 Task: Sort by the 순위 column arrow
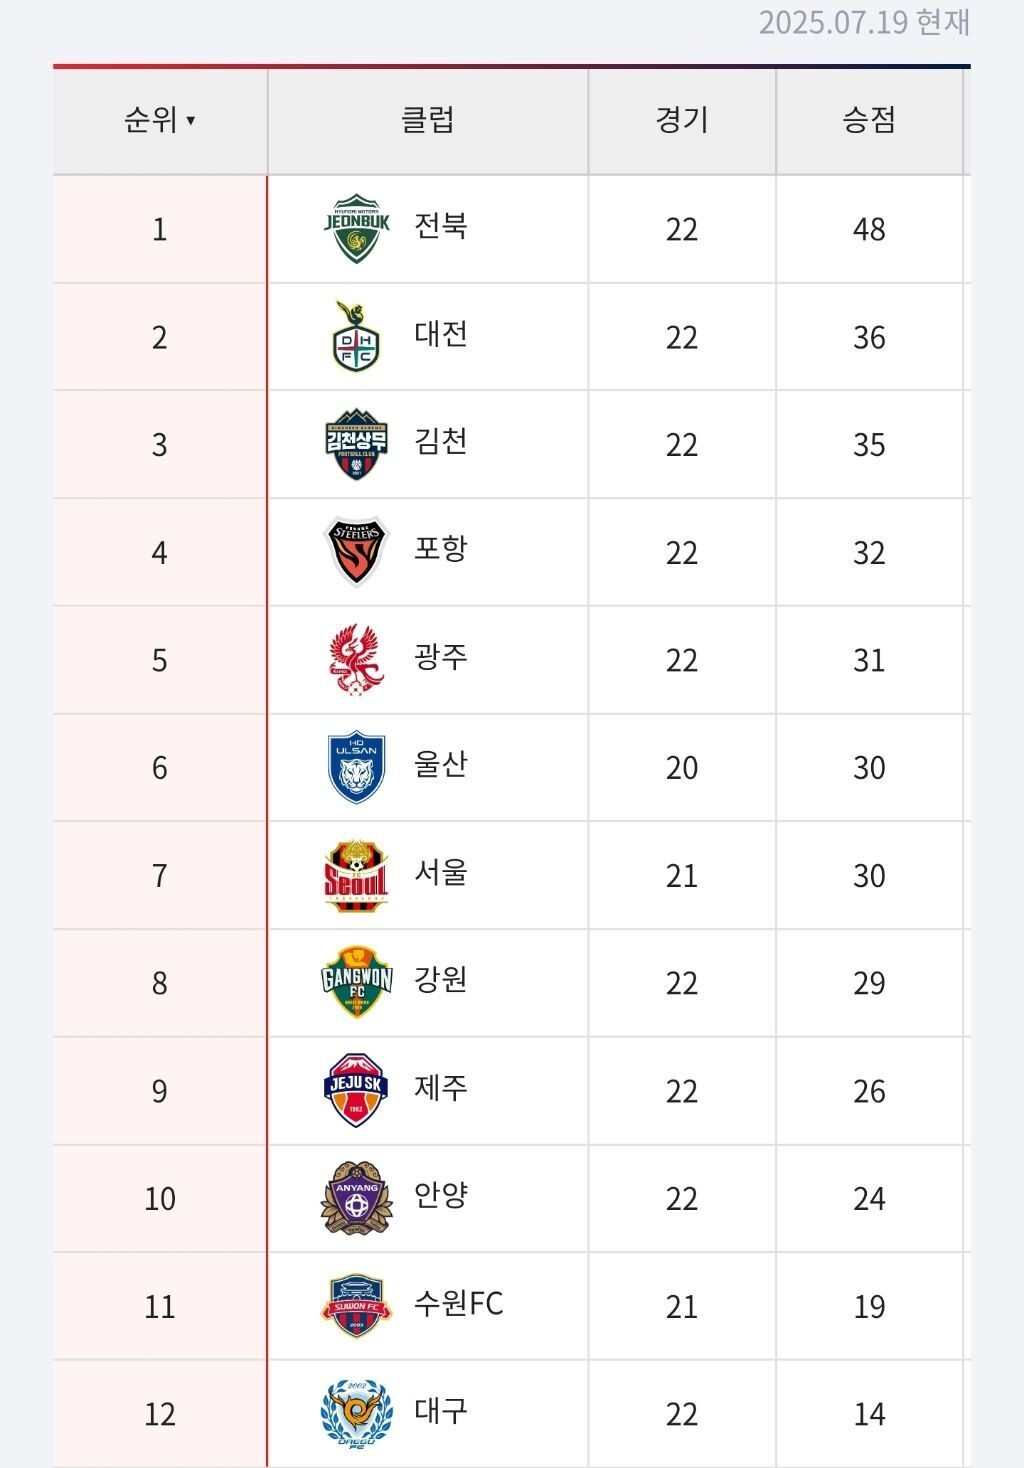point(190,121)
